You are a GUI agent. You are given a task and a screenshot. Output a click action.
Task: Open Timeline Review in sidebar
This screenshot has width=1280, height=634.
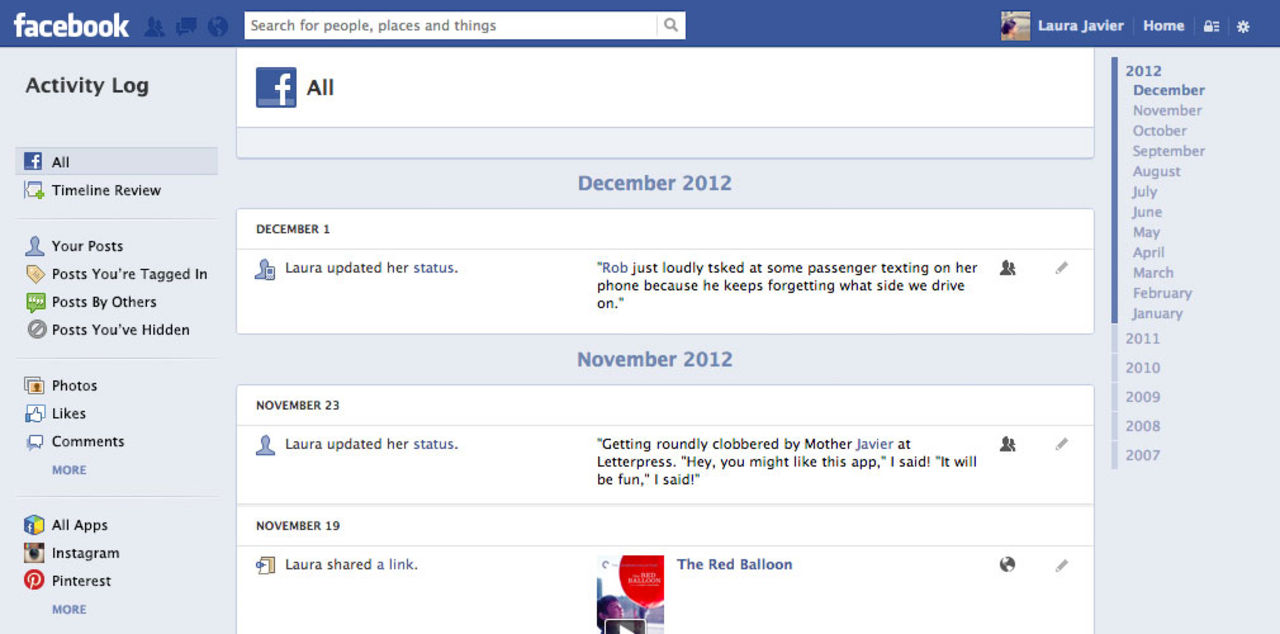click(x=106, y=190)
